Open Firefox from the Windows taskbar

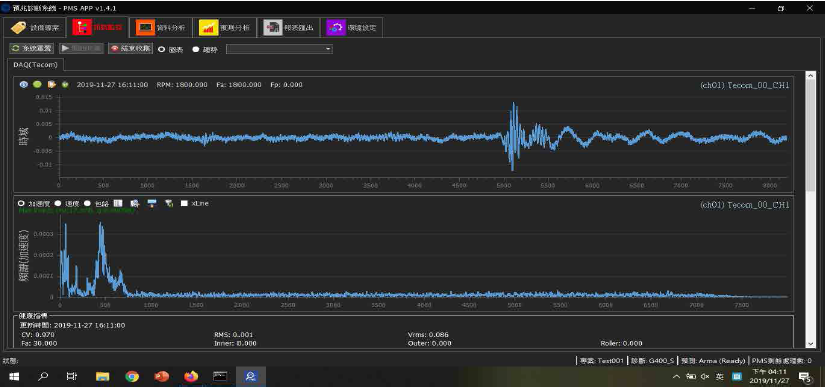192,376
